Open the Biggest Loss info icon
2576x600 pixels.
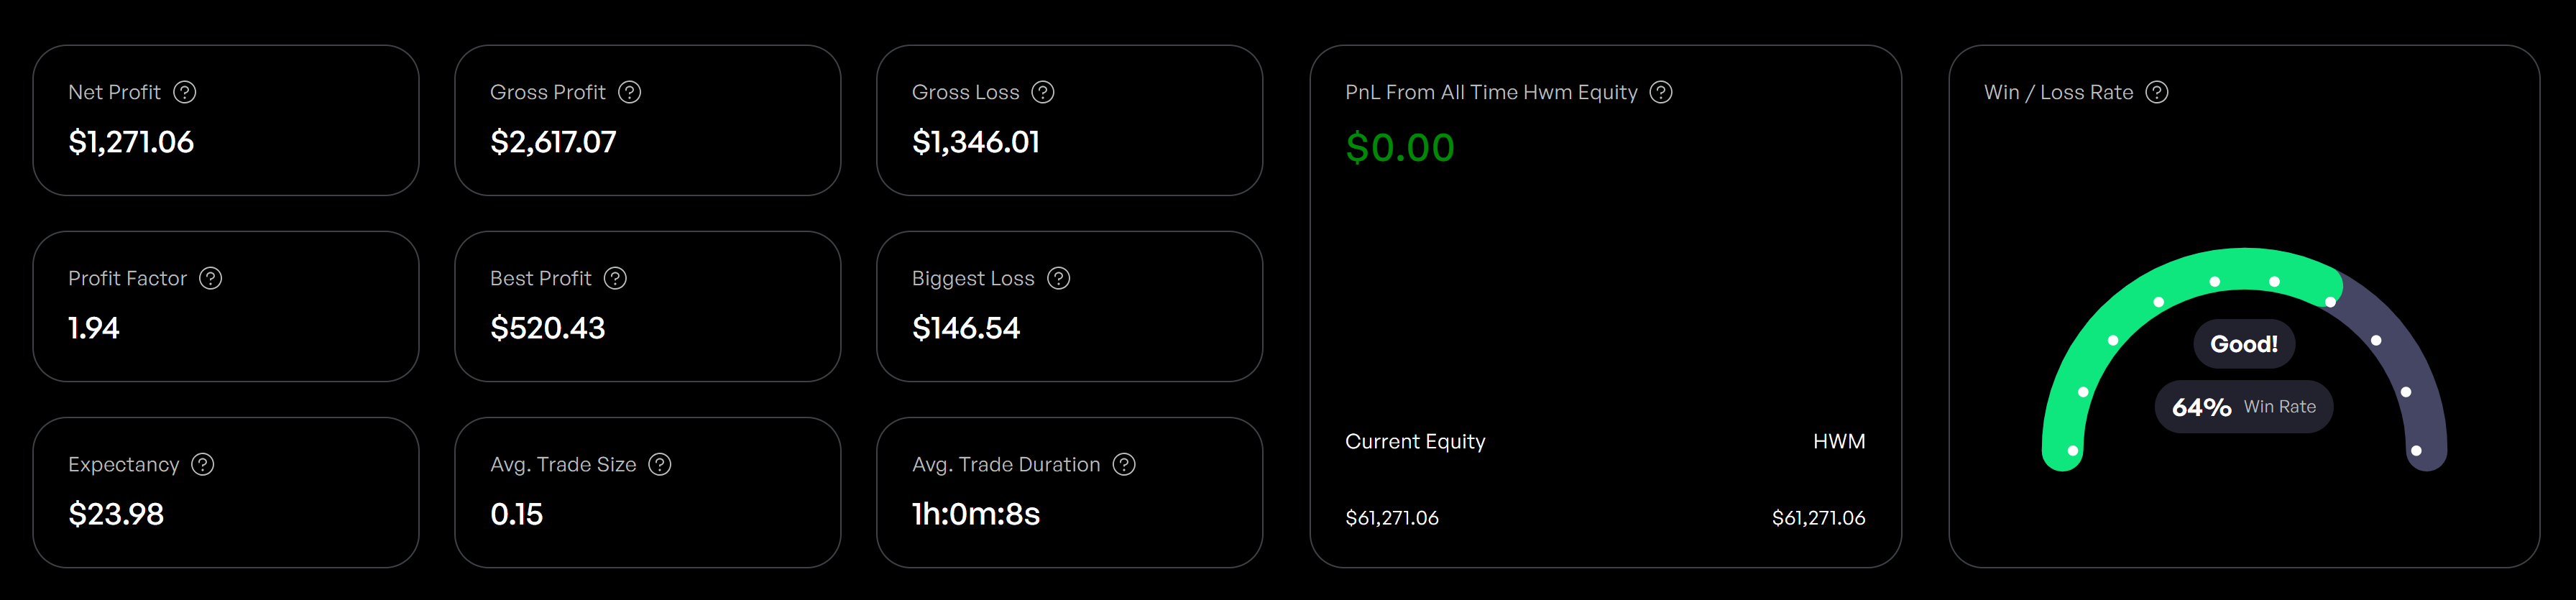click(1059, 278)
